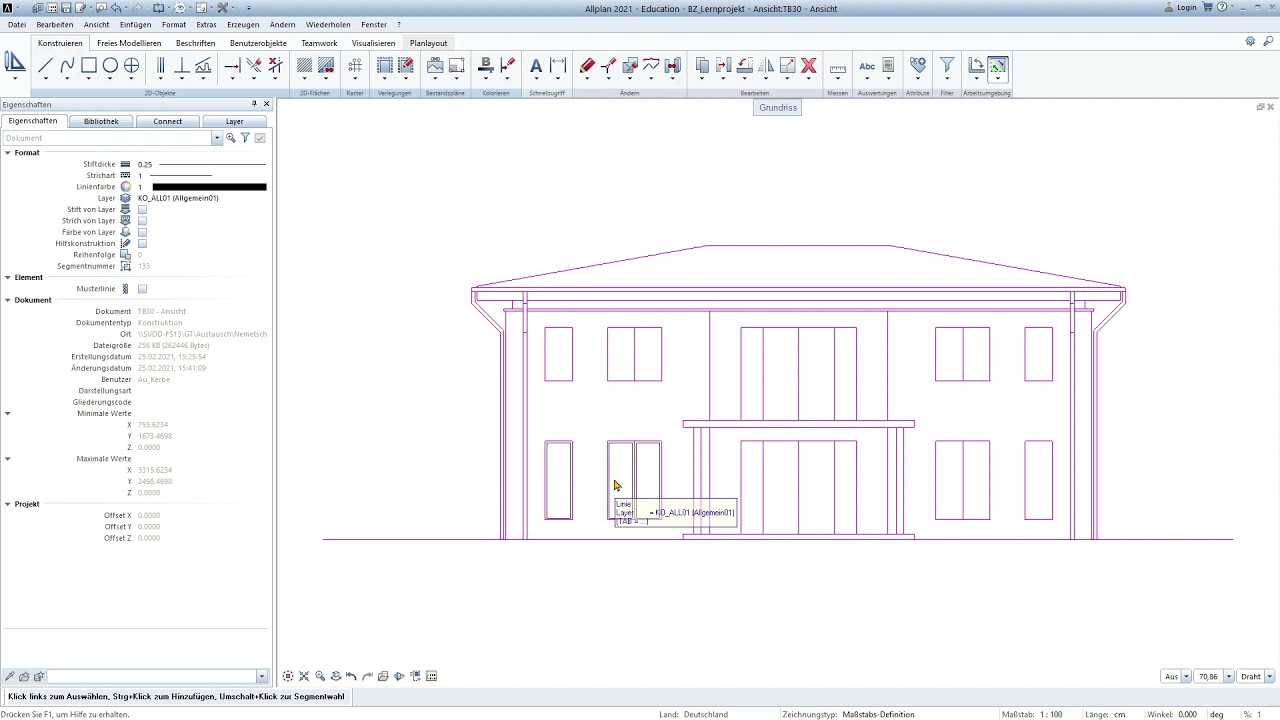Collapse the Projekt section
The height and width of the screenshot is (720, 1280).
click(7, 504)
